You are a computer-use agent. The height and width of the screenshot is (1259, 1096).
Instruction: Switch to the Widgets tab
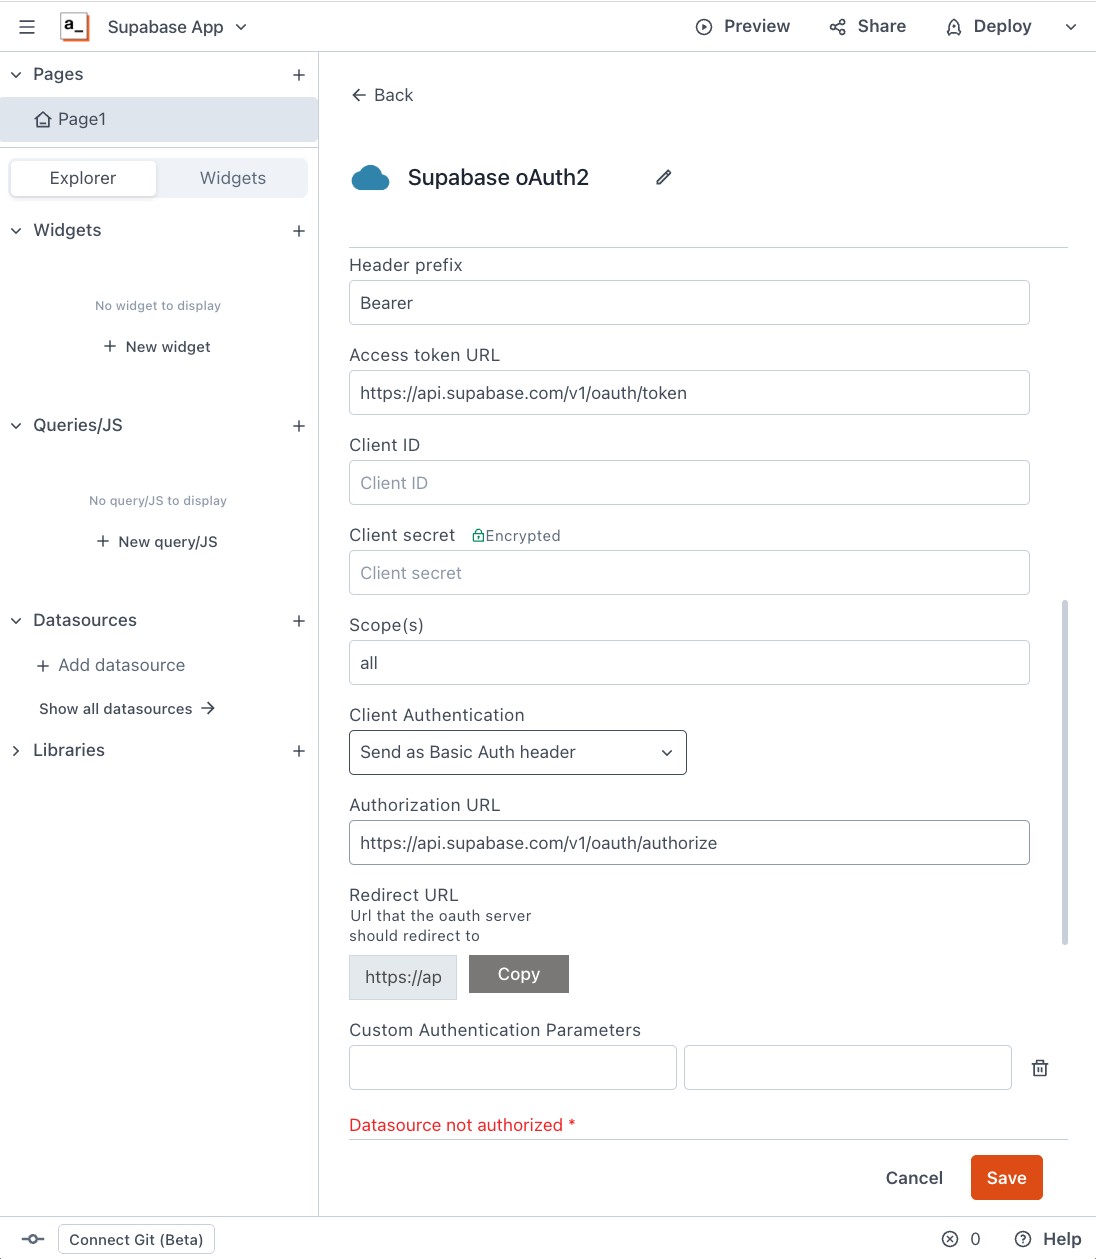pyautogui.click(x=232, y=177)
